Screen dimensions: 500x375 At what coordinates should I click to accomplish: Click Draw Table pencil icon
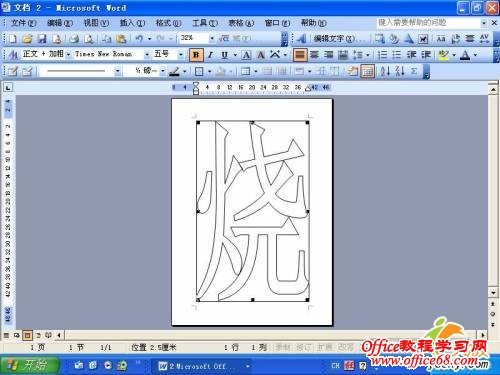[13, 71]
